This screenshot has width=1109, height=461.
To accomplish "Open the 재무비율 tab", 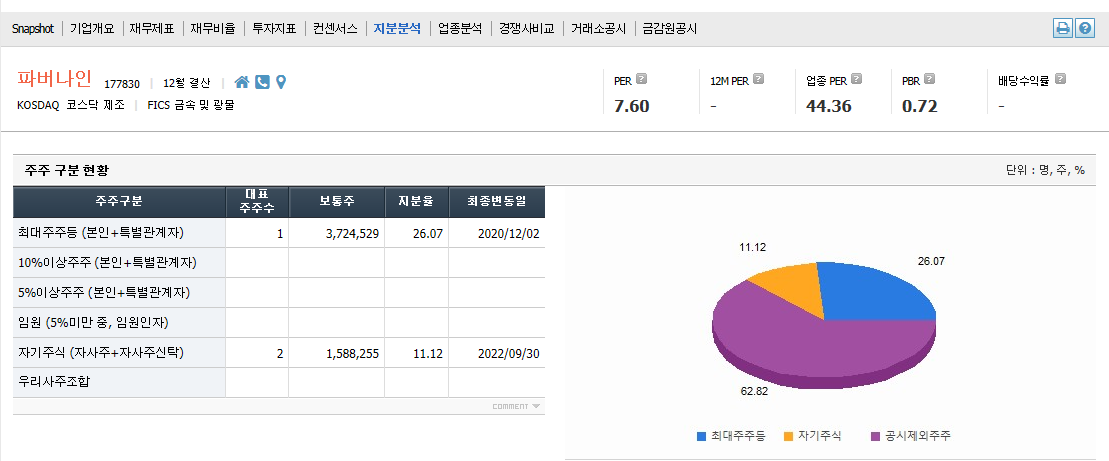I will pyautogui.click(x=213, y=29).
